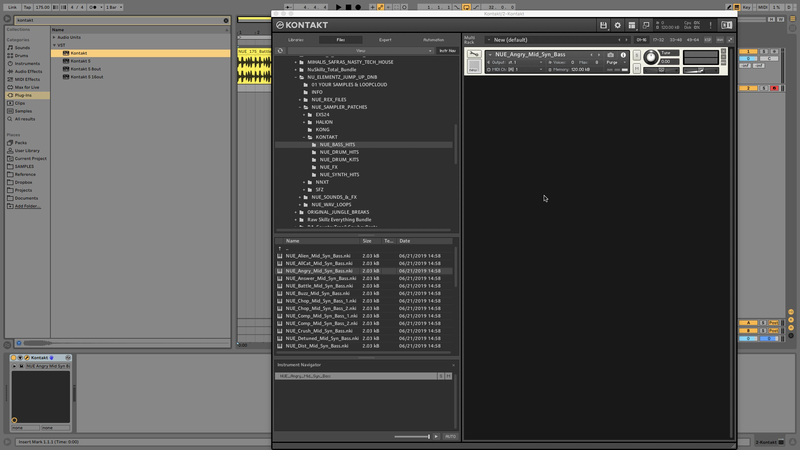Open Packs under Places
Image resolution: width=800 pixels, height=450 pixels.
click(x=20, y=143)
